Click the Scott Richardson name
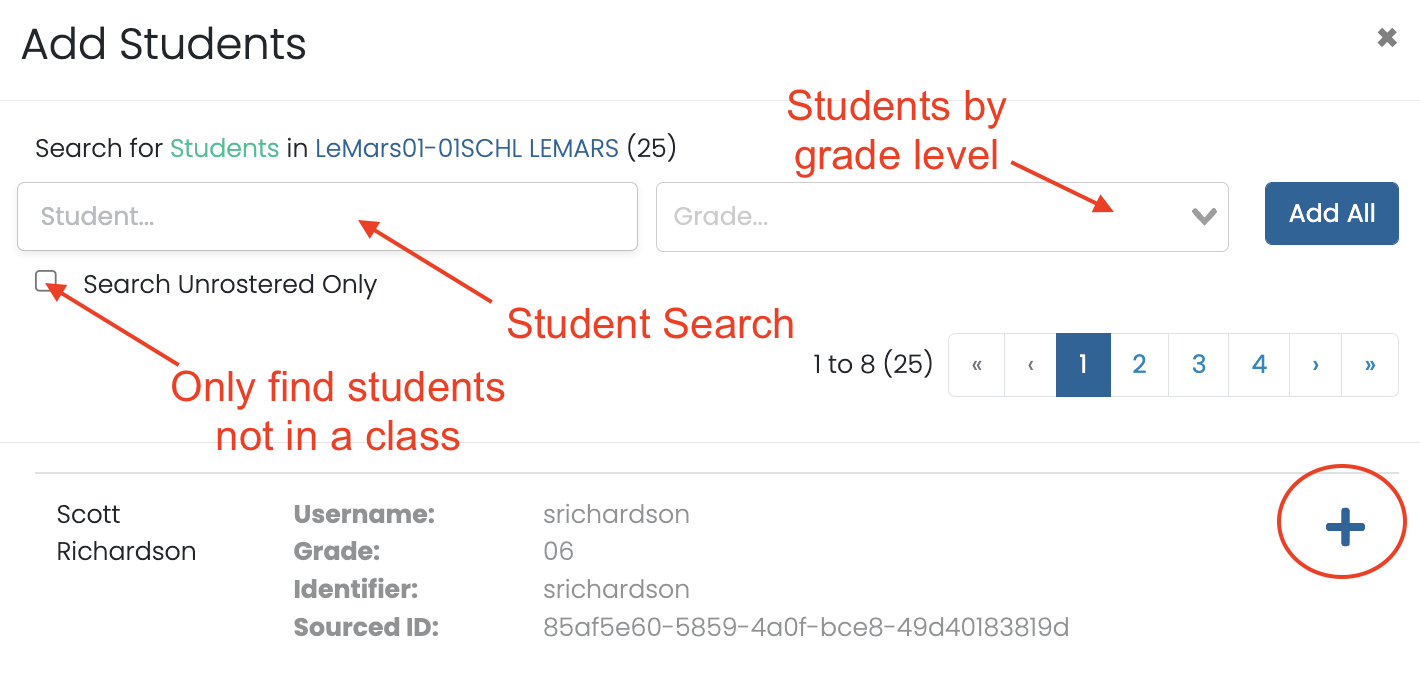 coord(126,533)
